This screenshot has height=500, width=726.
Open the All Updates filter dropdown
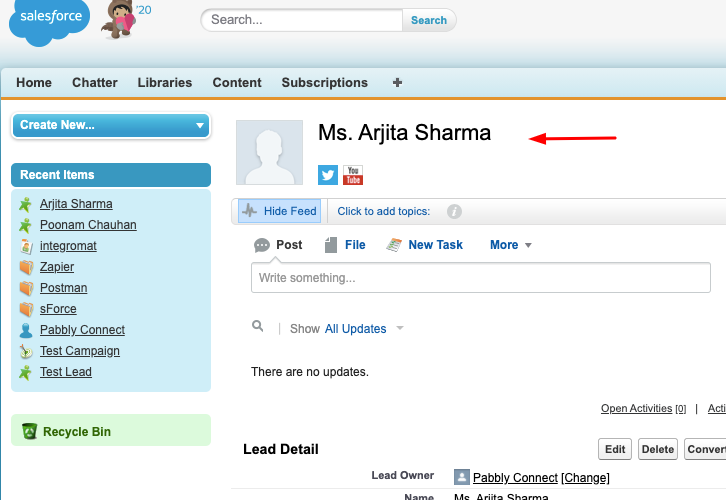(364, 329)
